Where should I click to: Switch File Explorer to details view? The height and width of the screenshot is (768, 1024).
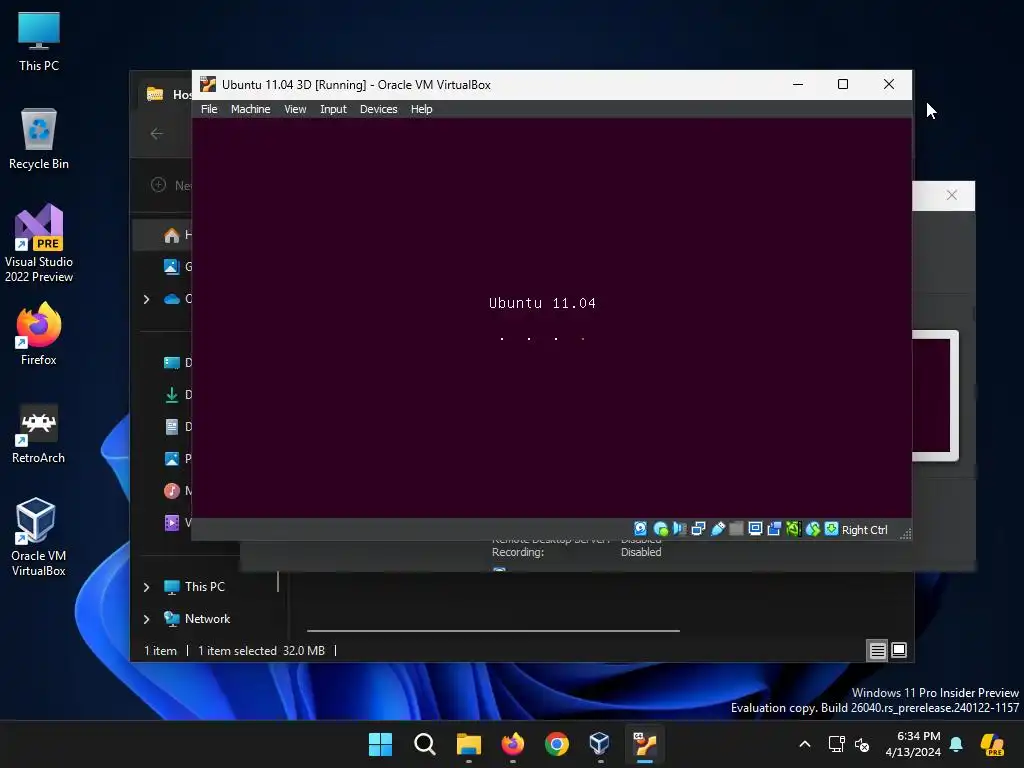point(877,650)
